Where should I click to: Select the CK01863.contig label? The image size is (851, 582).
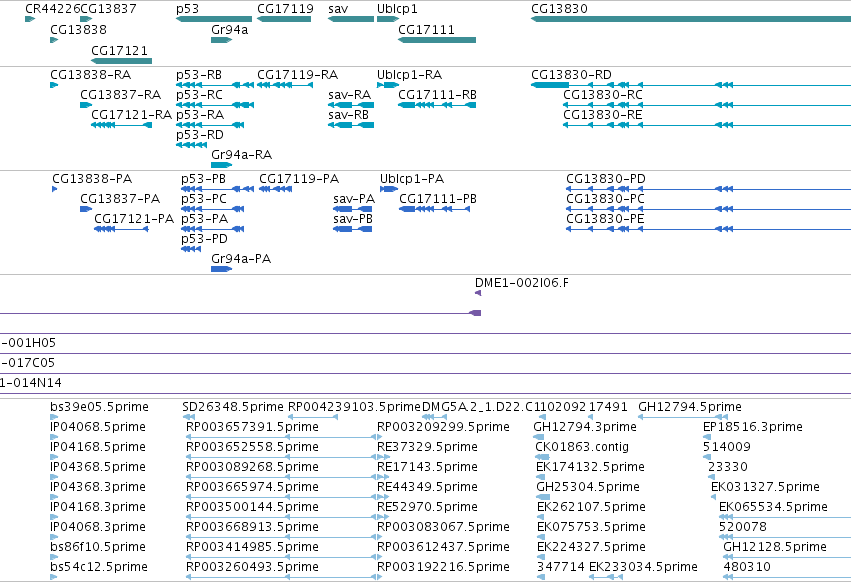(582, 447)
